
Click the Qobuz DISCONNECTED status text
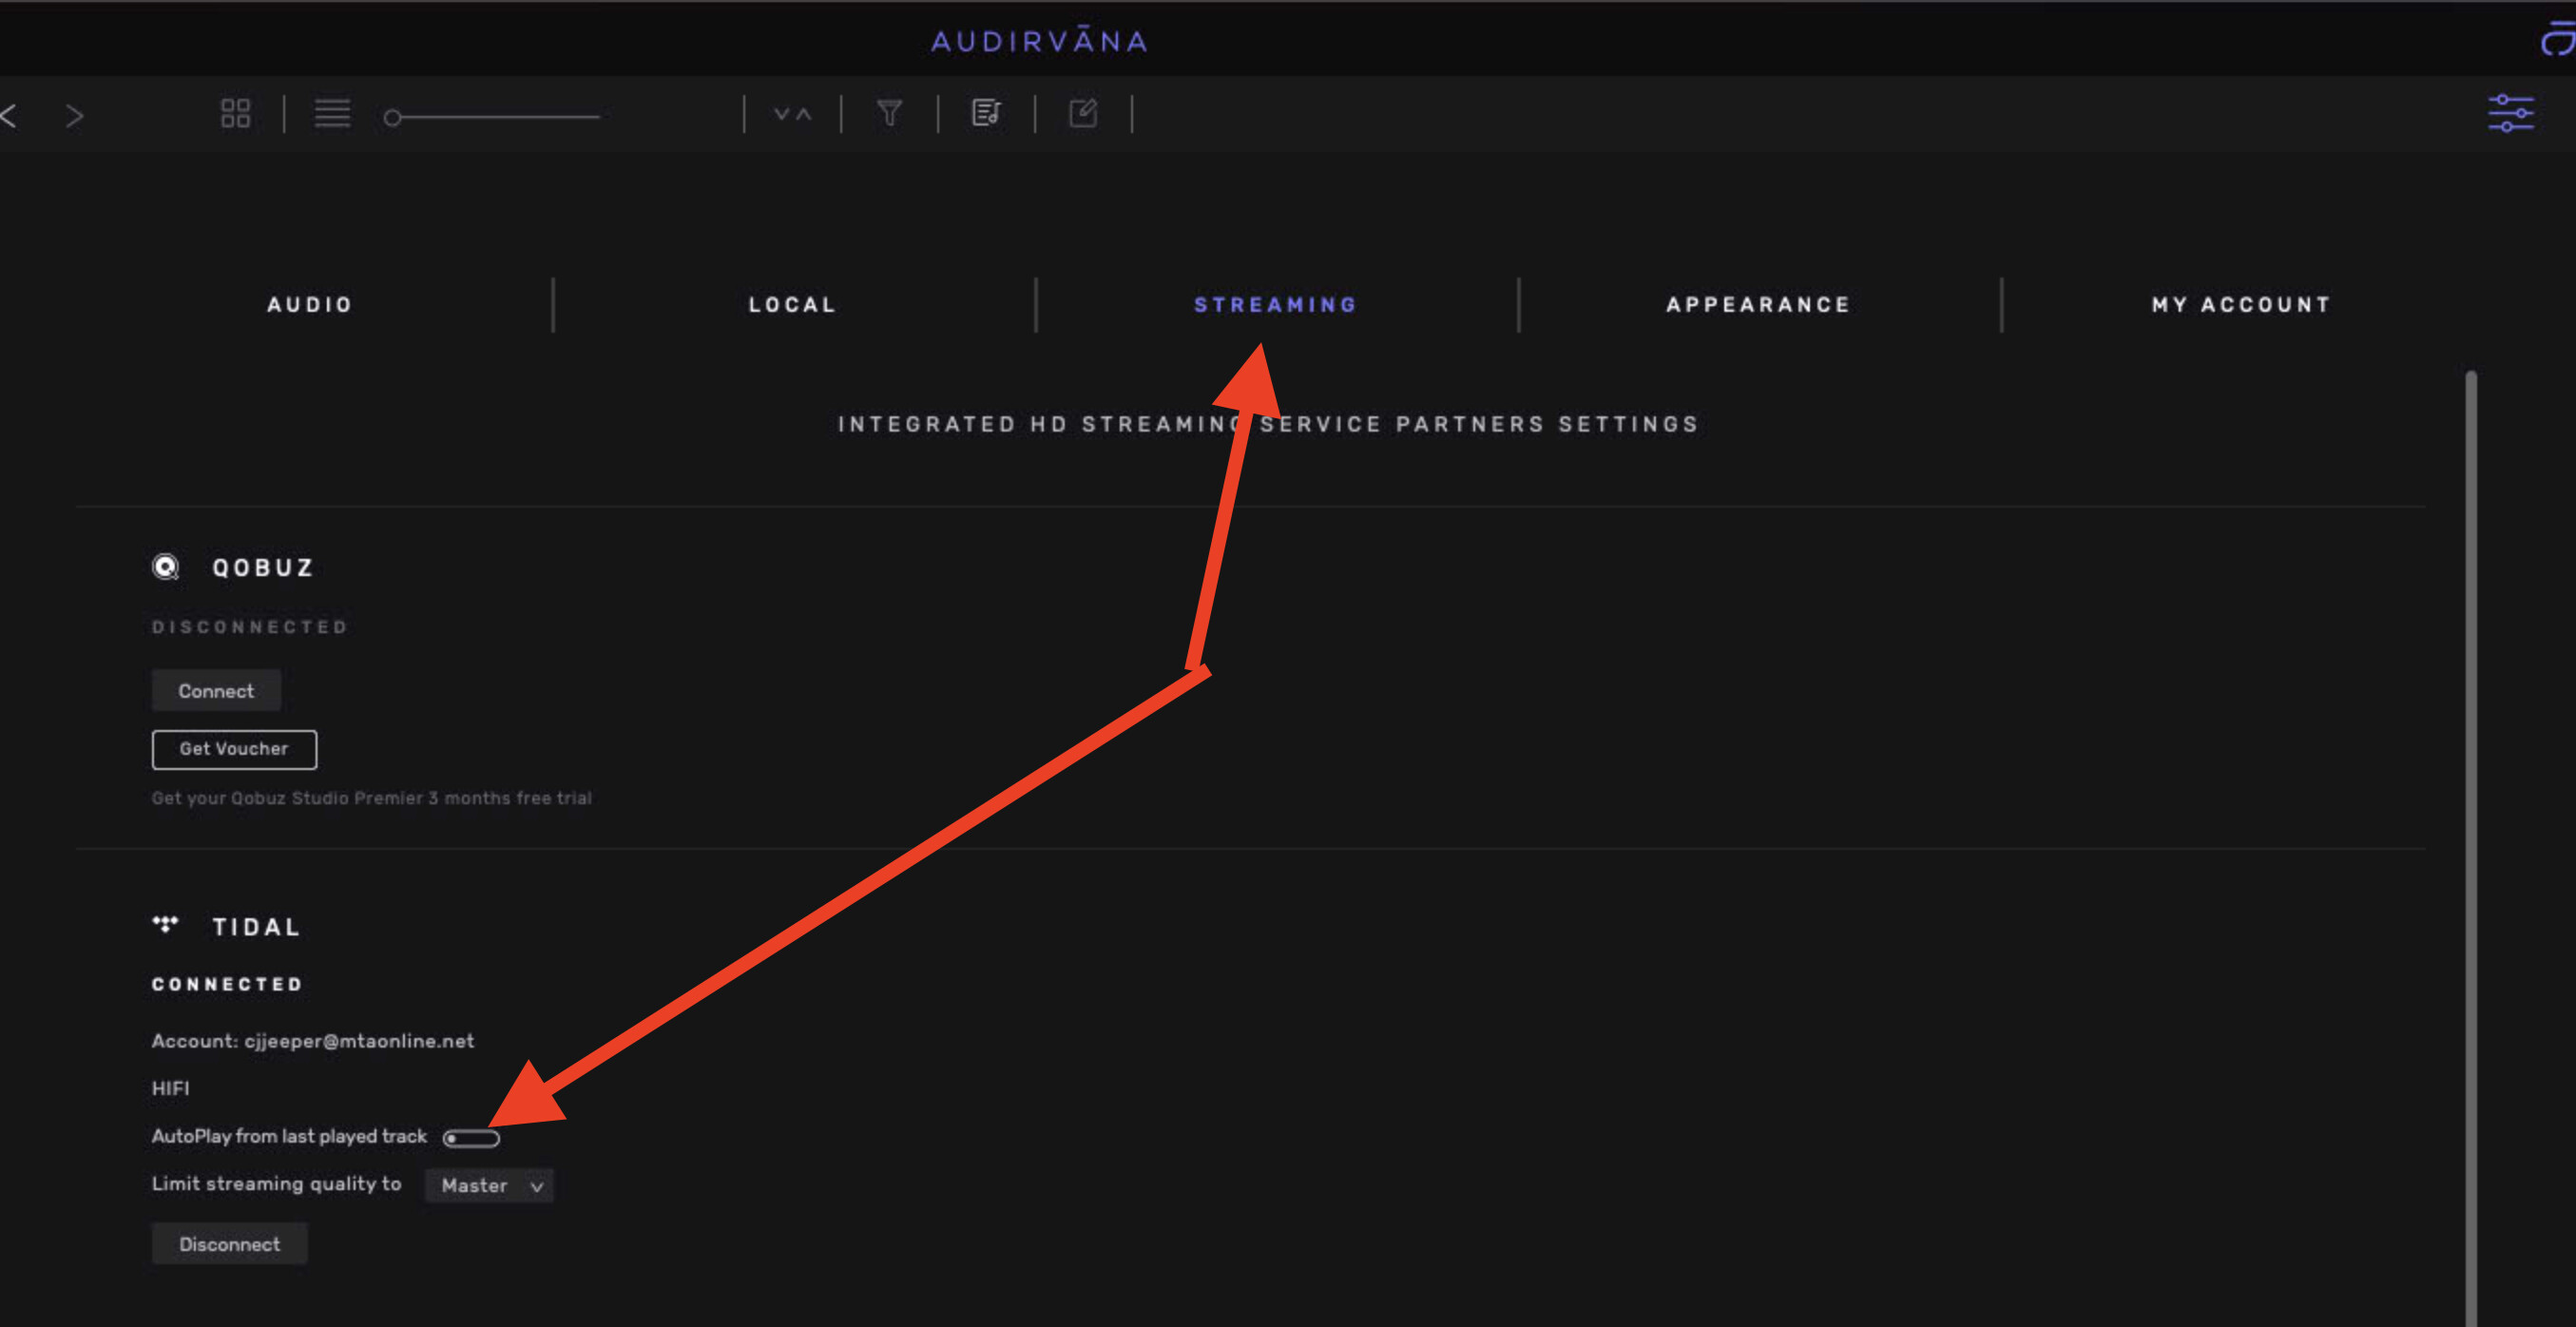coord(250,627)
